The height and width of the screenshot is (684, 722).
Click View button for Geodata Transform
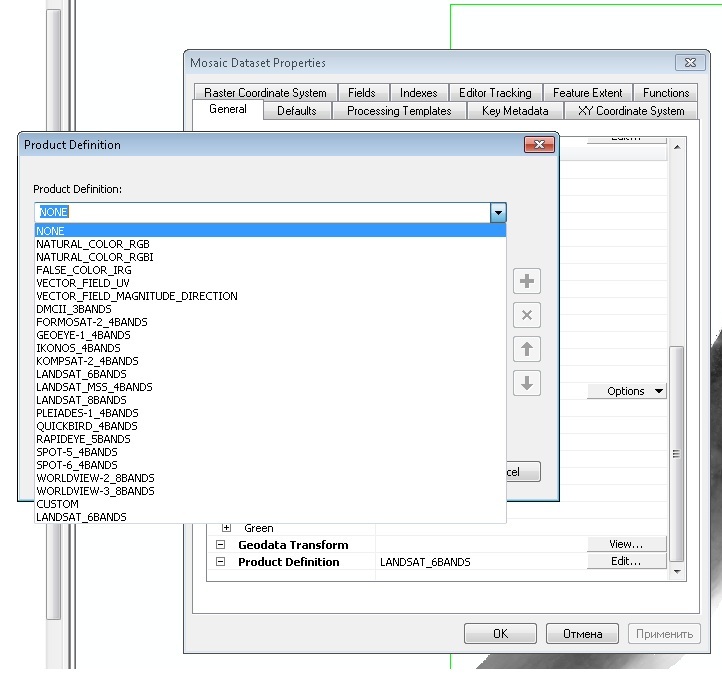pos(626,544)
